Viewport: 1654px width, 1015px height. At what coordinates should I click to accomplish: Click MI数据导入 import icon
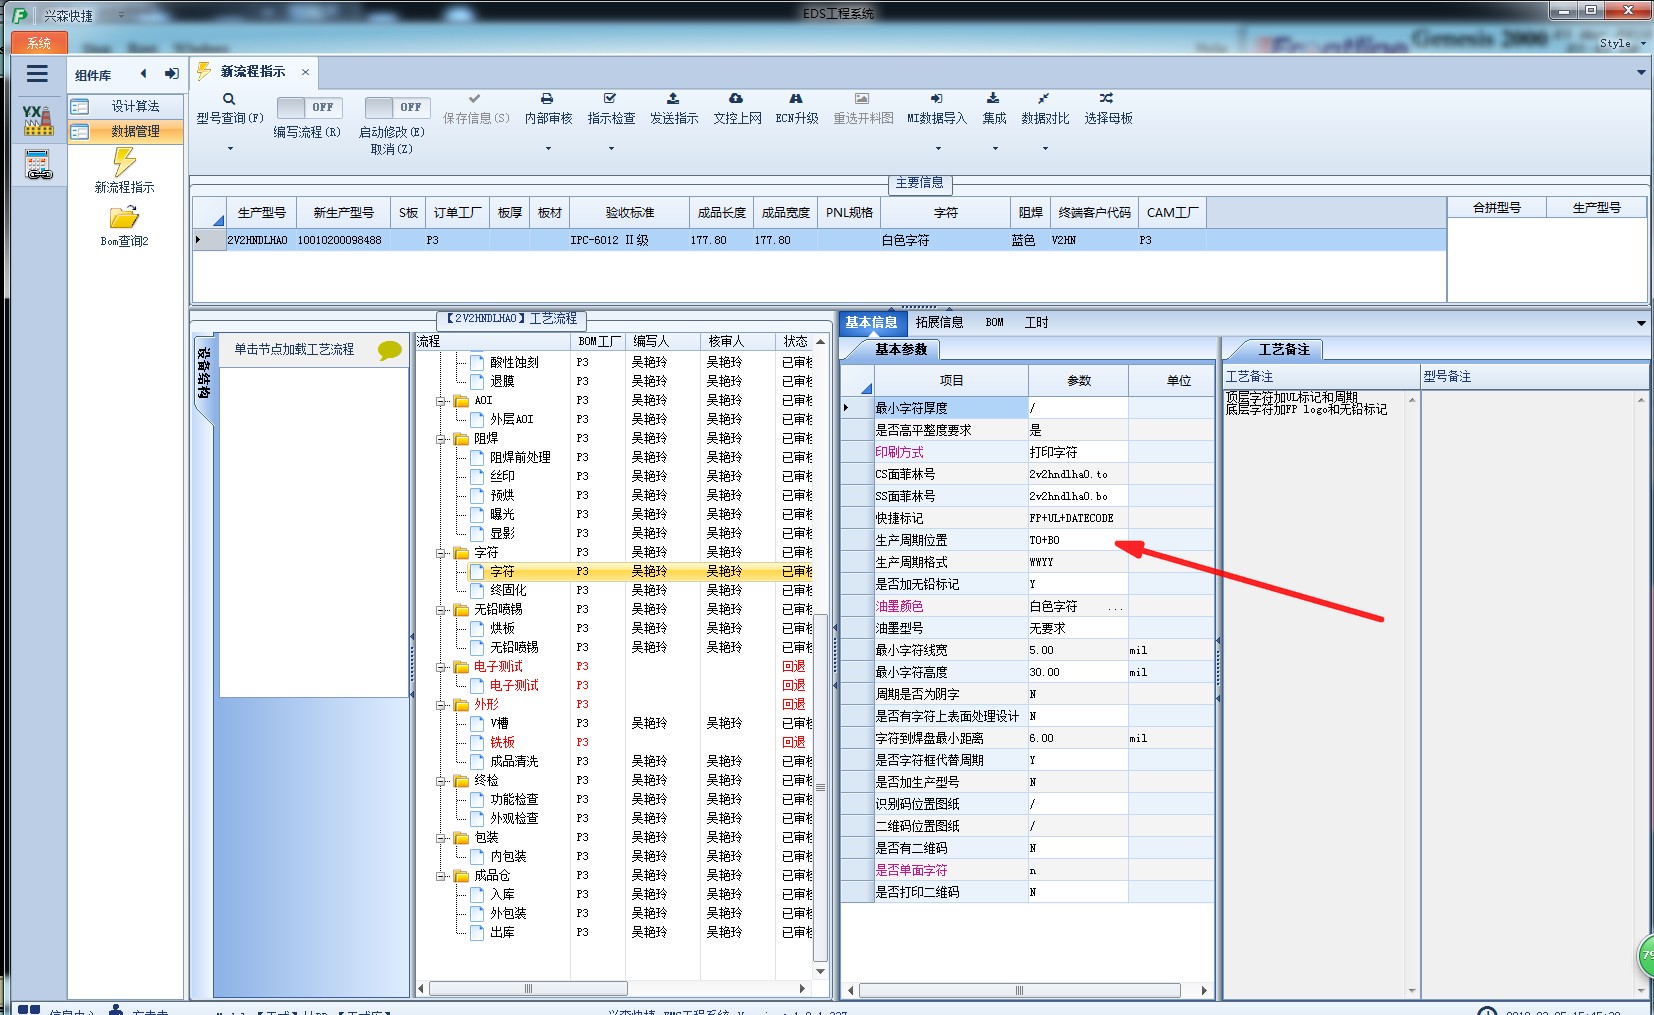coord(936,99)
